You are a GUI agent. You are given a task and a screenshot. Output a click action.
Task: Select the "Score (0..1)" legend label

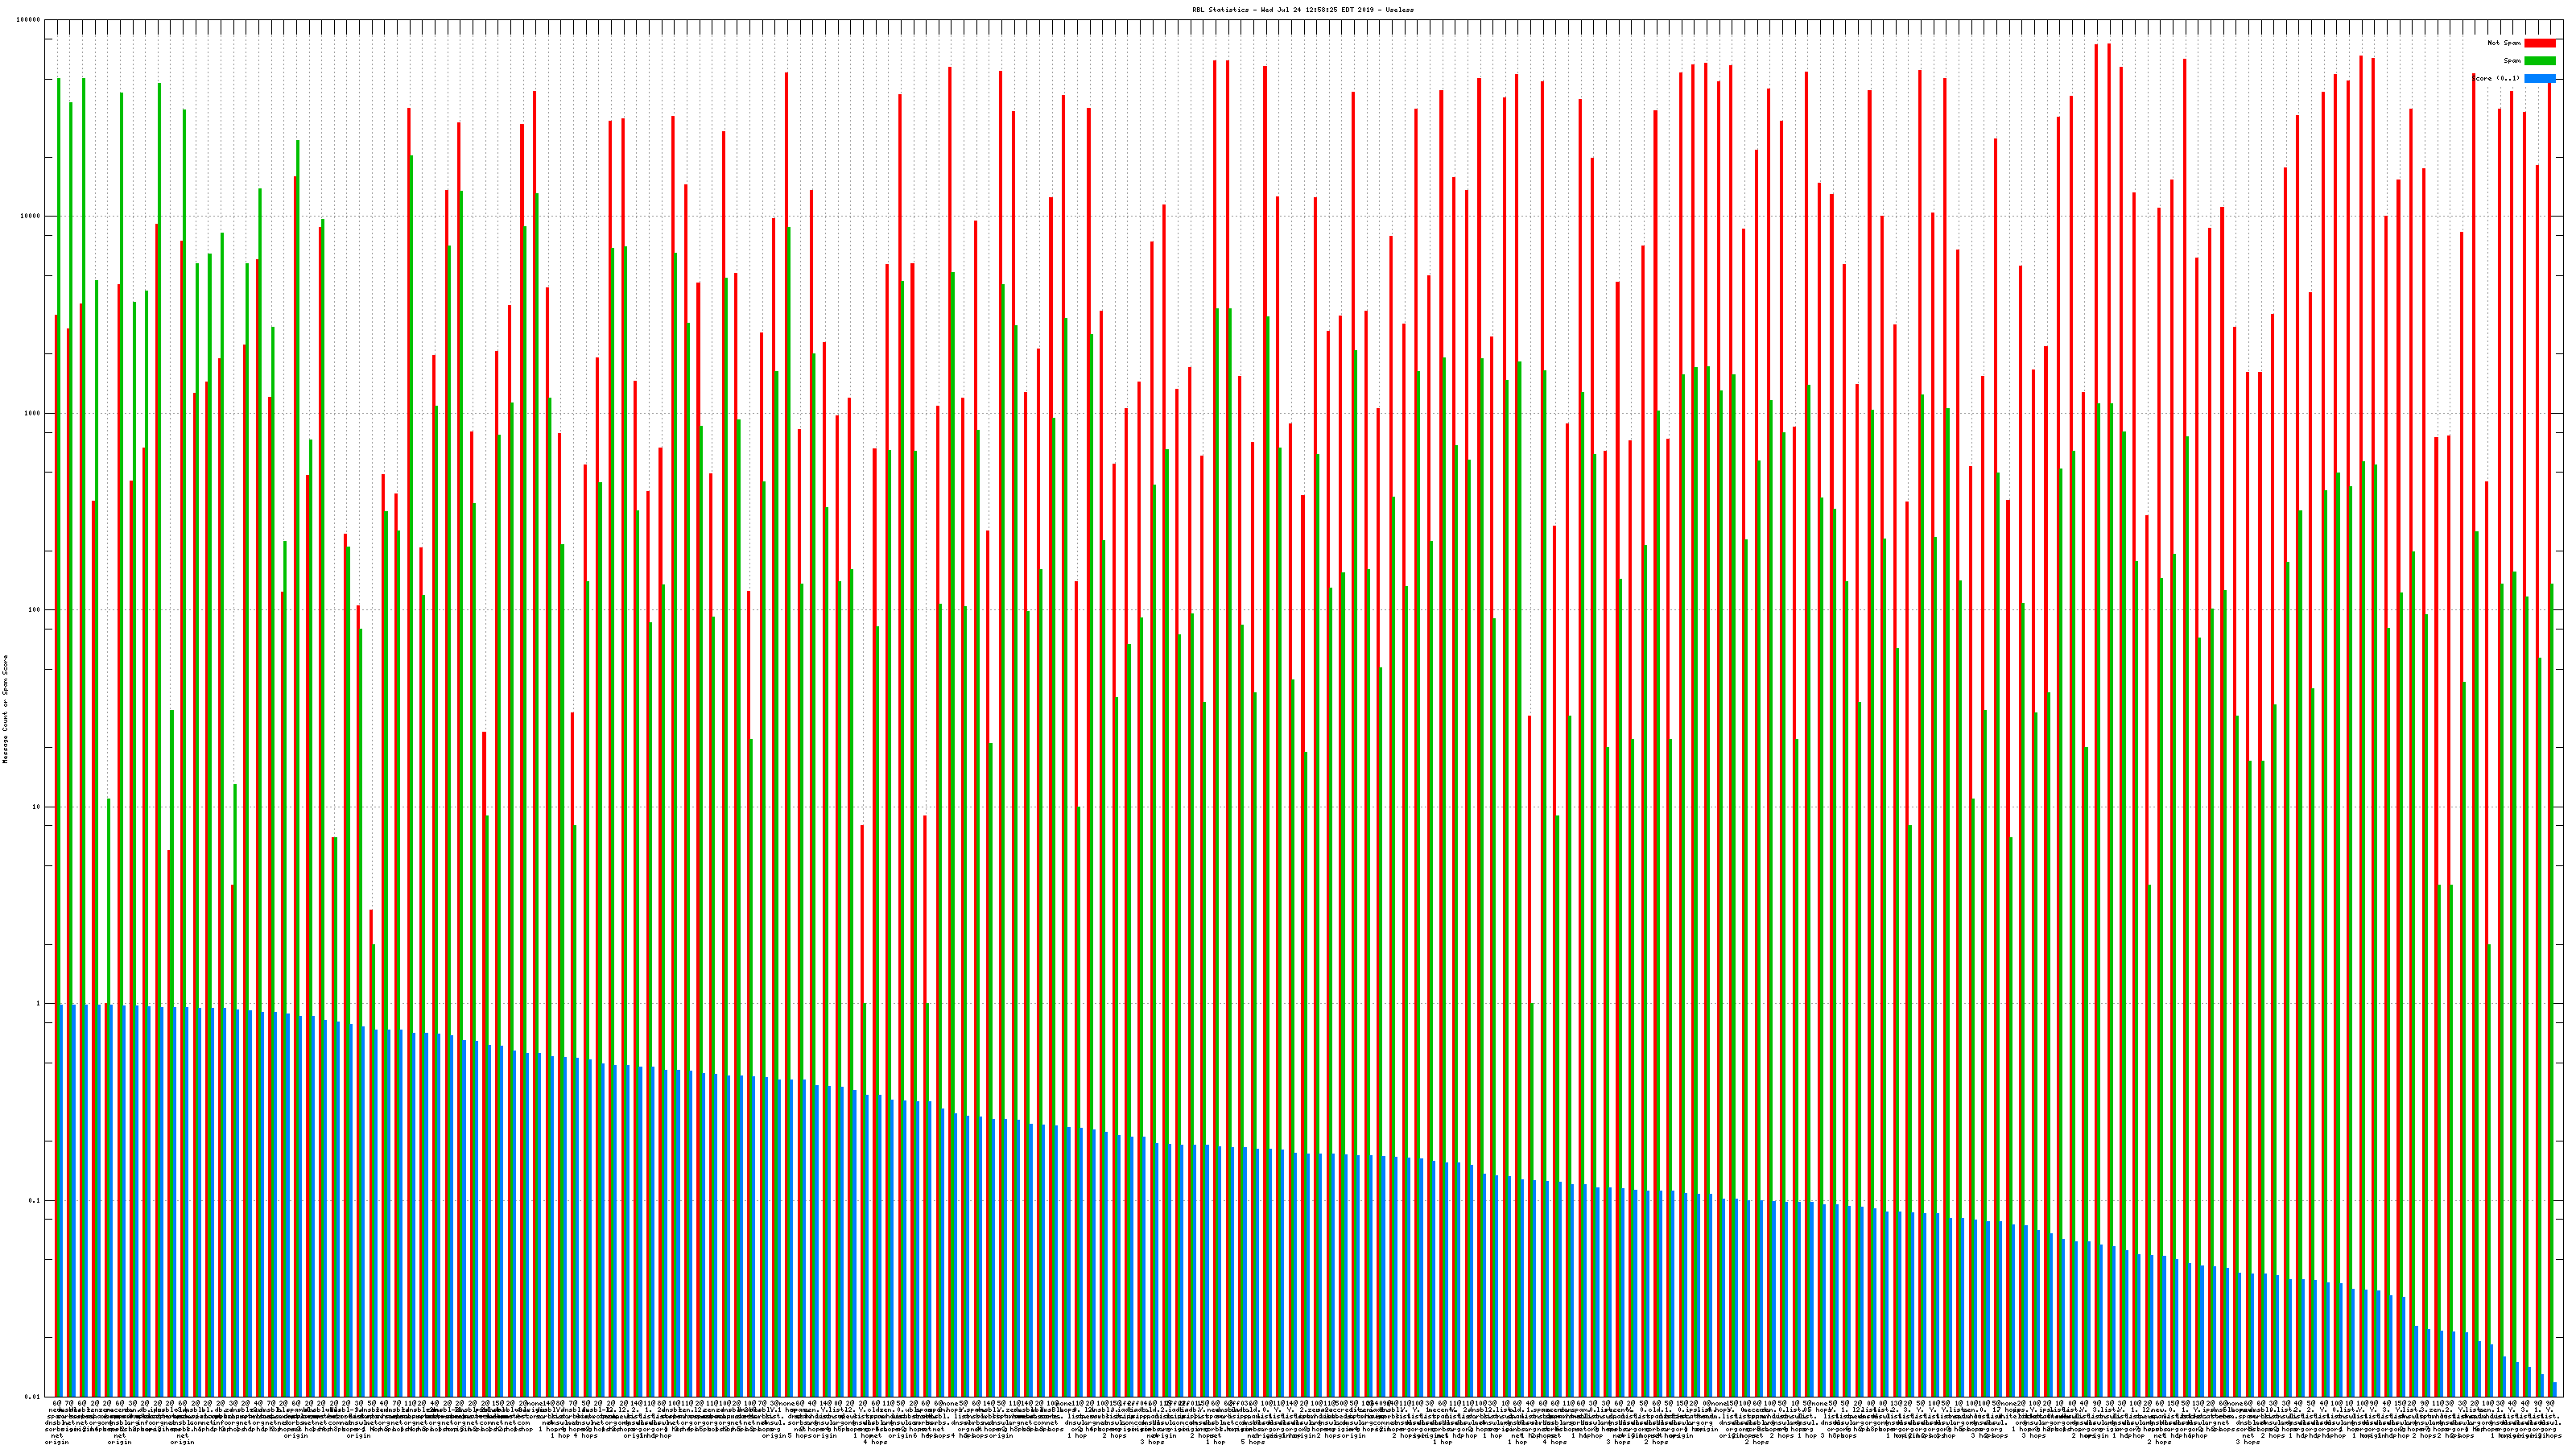[x=2496, y=78]
